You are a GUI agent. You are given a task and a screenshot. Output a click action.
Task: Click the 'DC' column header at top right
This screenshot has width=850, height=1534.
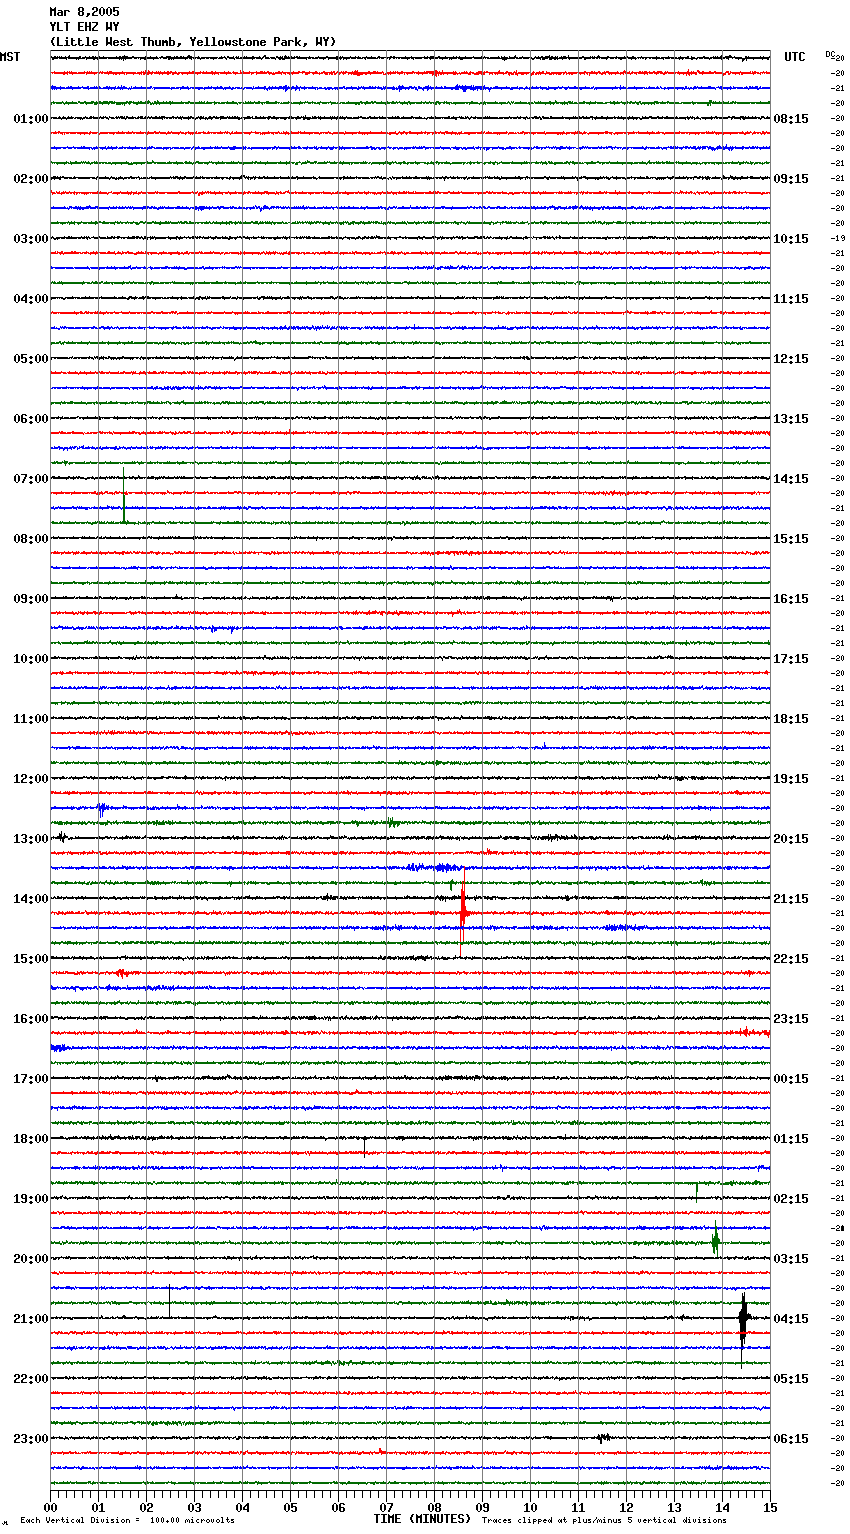click(x=830, y=54)
